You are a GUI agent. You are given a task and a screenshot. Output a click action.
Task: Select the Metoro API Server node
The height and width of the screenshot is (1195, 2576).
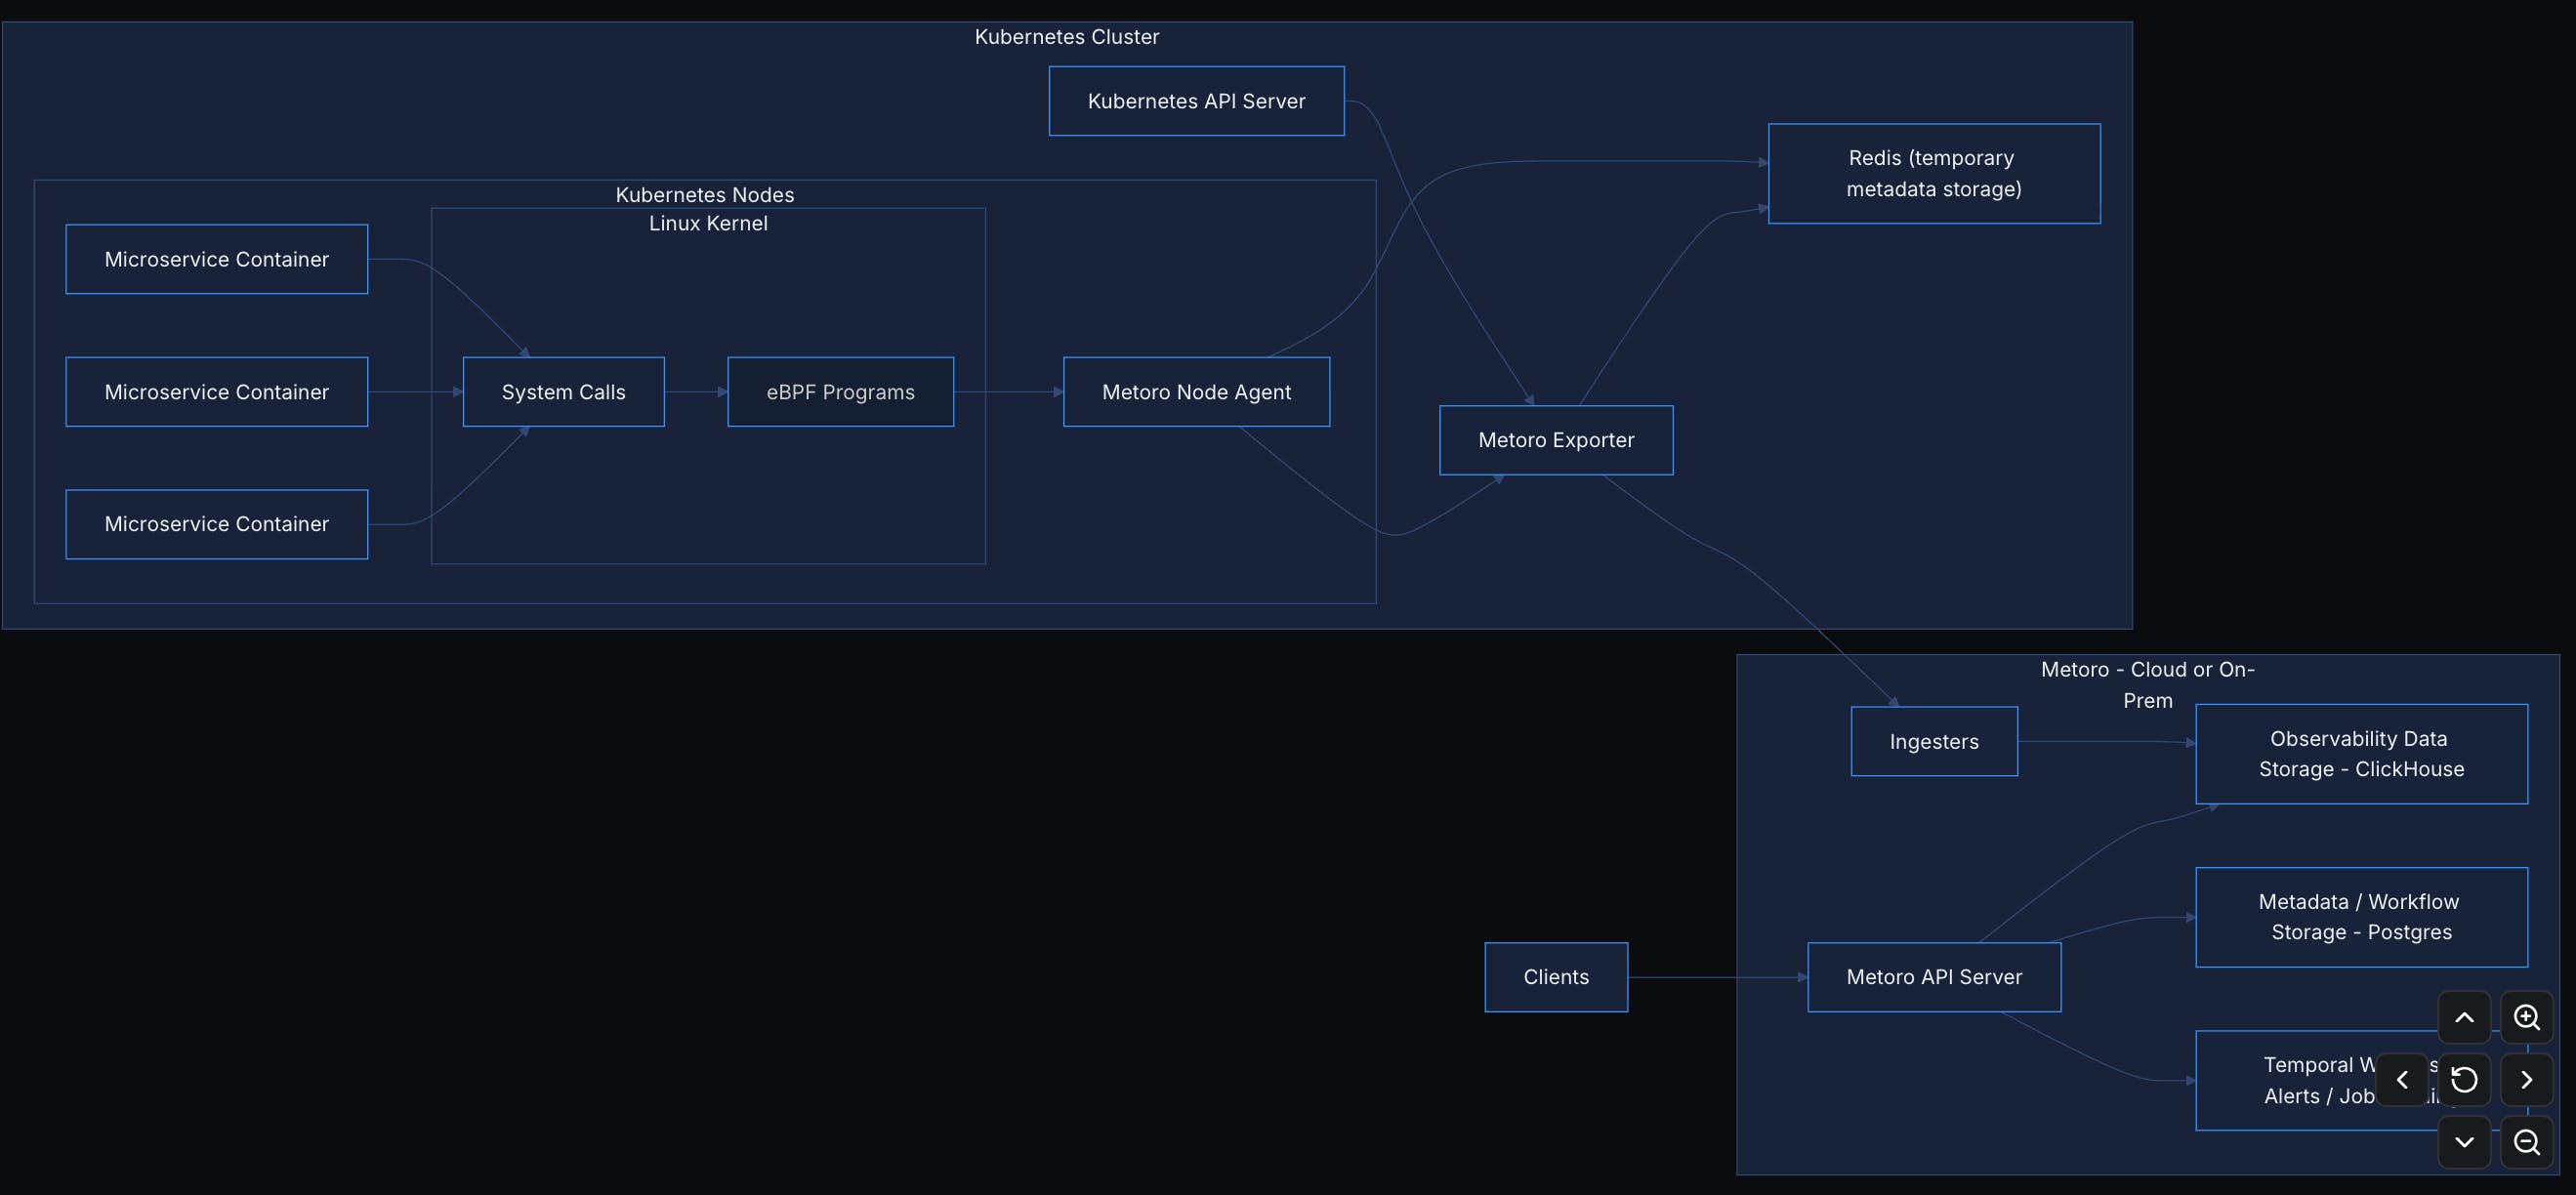[1933, 977]
